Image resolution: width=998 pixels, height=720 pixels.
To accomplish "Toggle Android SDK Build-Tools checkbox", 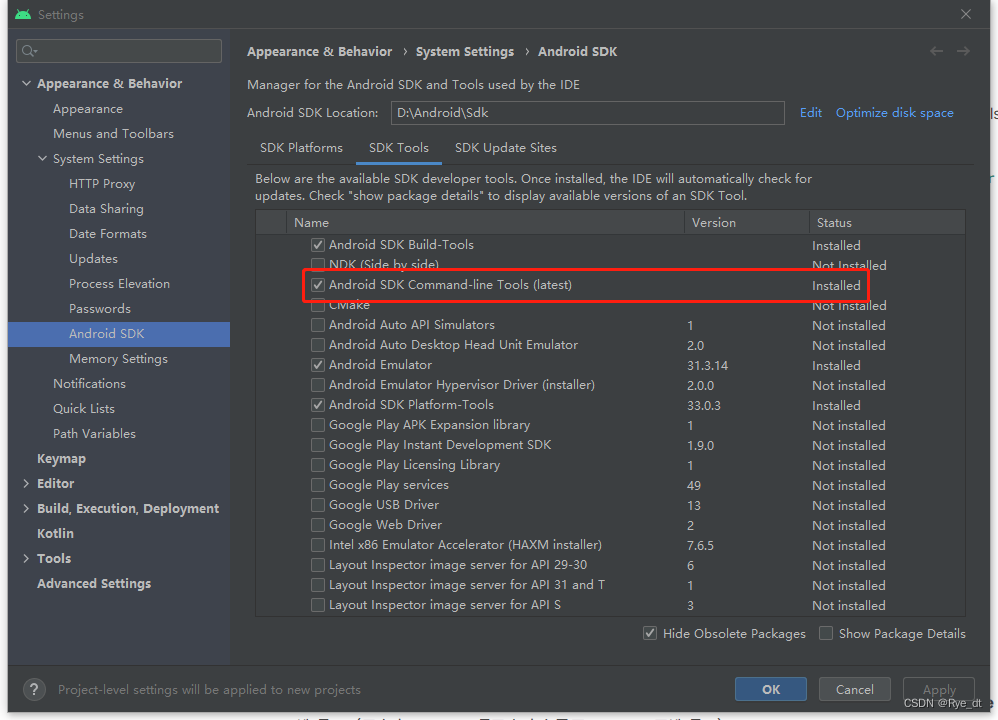I will click(318, 244).
